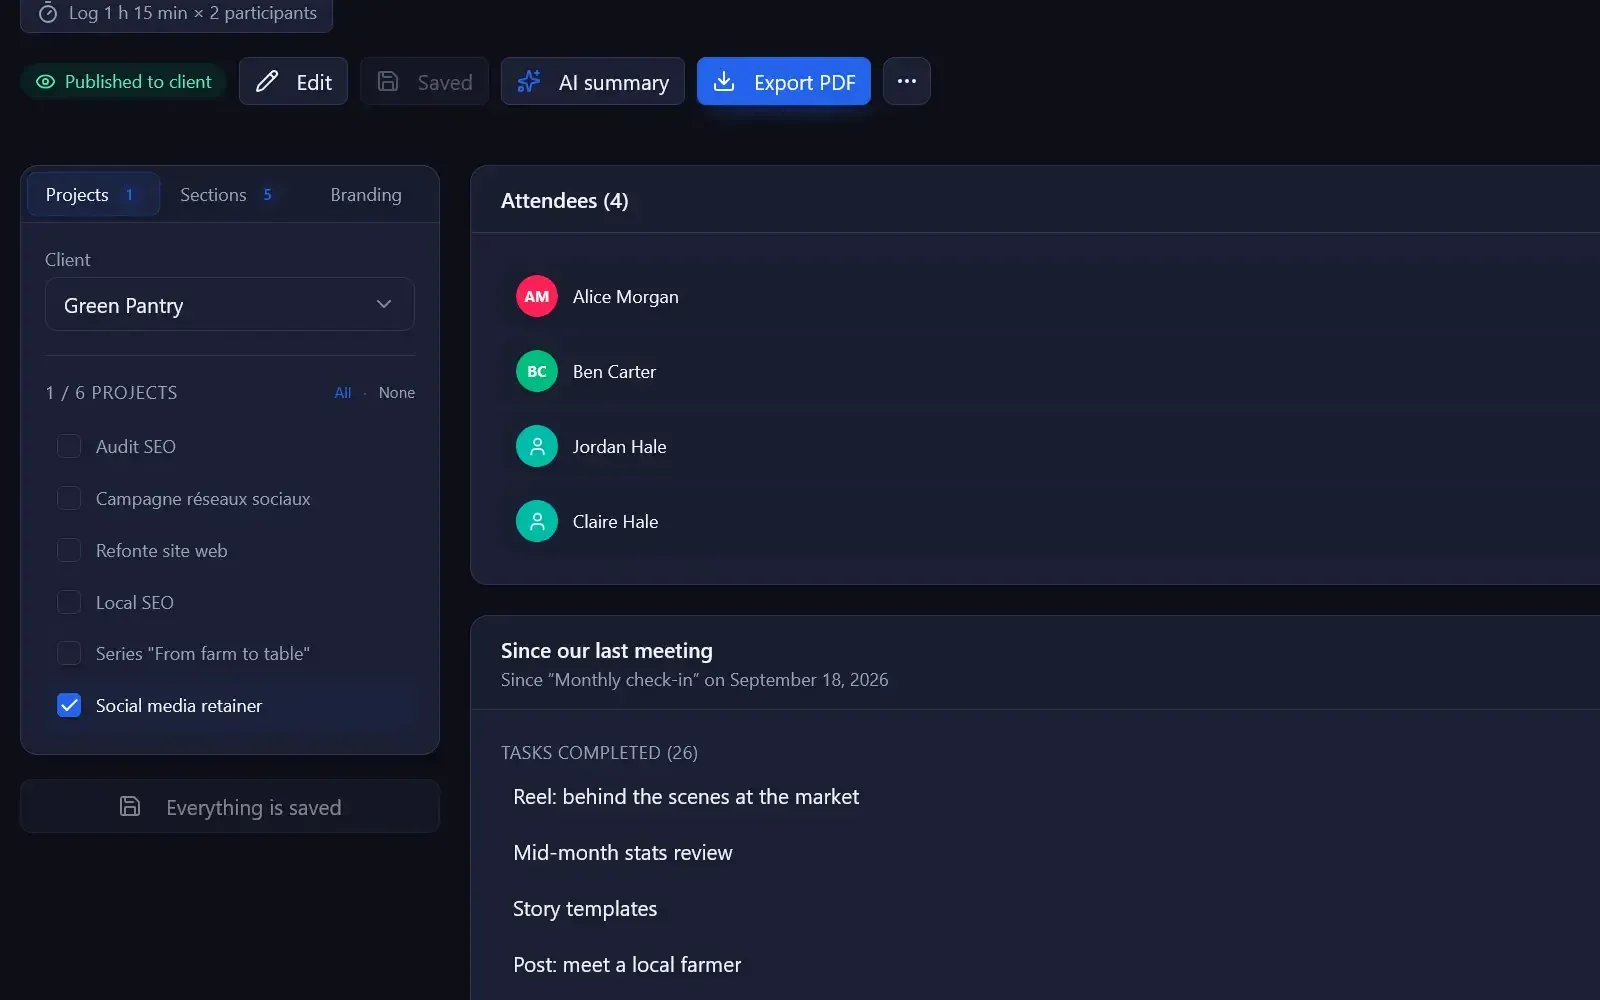
Task: Switch to the Projects tab
Action: (x=93, y=194)
